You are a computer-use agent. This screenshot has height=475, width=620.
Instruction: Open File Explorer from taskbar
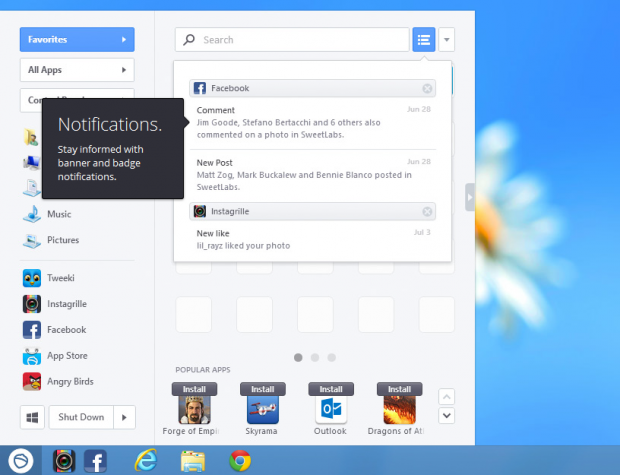(x=193, y=461)
